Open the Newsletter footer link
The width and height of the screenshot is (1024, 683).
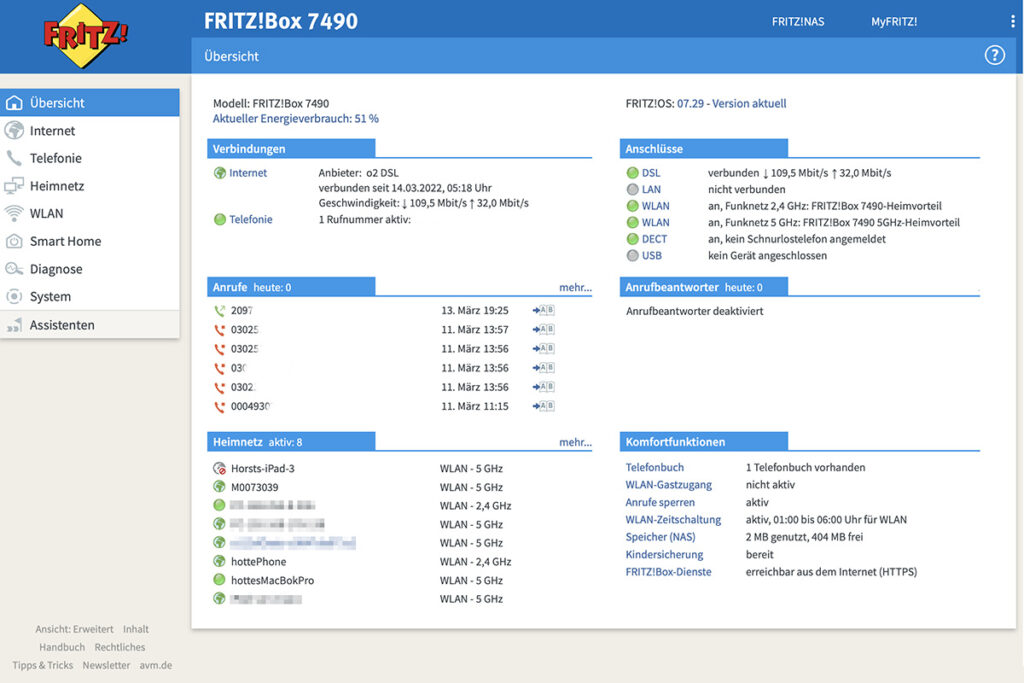click(x=106, y=665)
